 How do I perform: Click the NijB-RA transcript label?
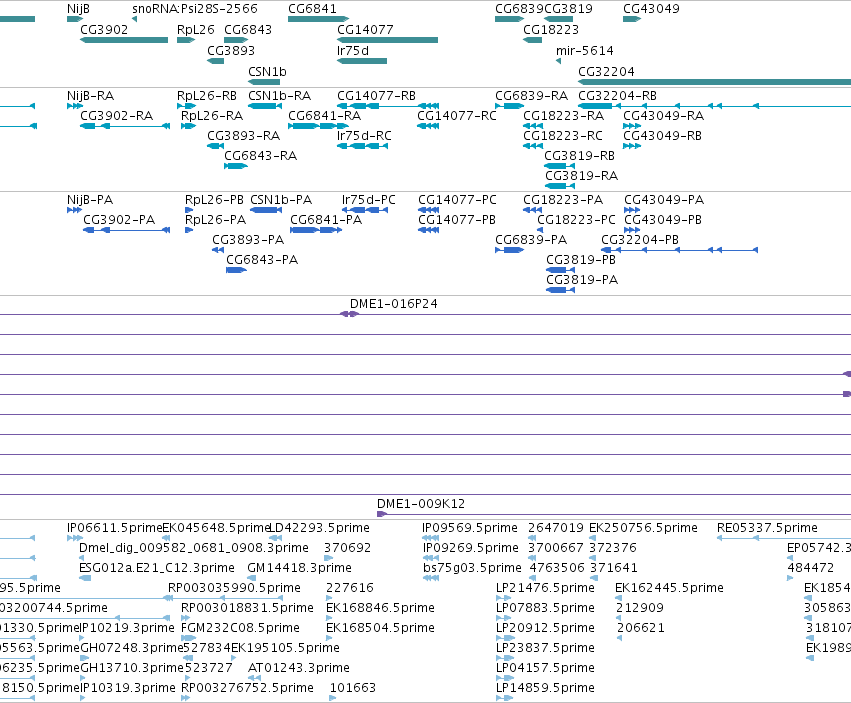coord(90,96)
